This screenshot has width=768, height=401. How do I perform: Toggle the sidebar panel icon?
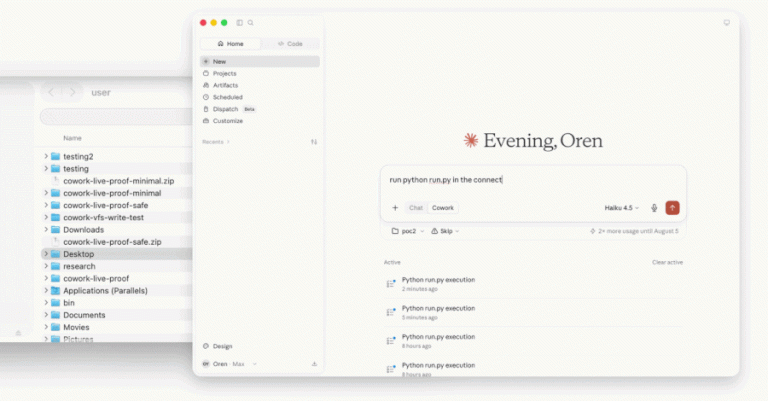240,23
